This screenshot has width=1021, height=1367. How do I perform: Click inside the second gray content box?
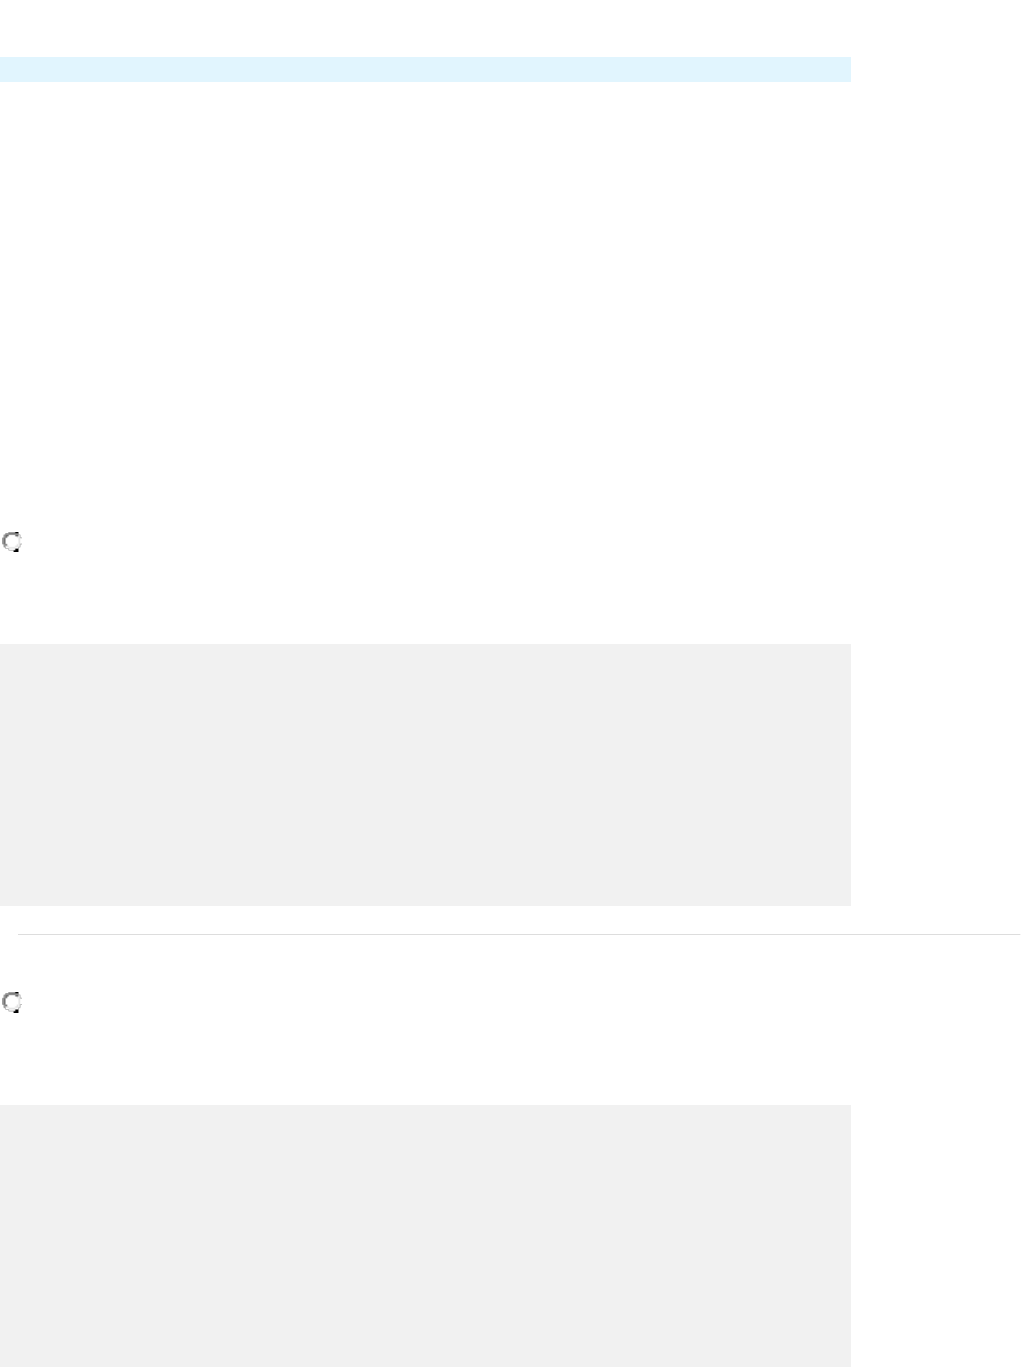pyautogui.click(x=425, y=1235)
